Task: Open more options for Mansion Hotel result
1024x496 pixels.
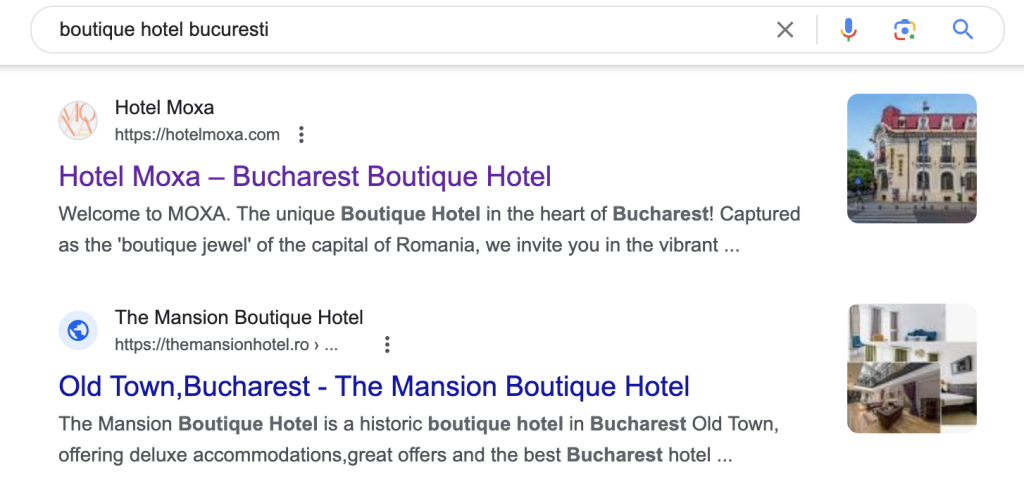Action: click(387, 345)
